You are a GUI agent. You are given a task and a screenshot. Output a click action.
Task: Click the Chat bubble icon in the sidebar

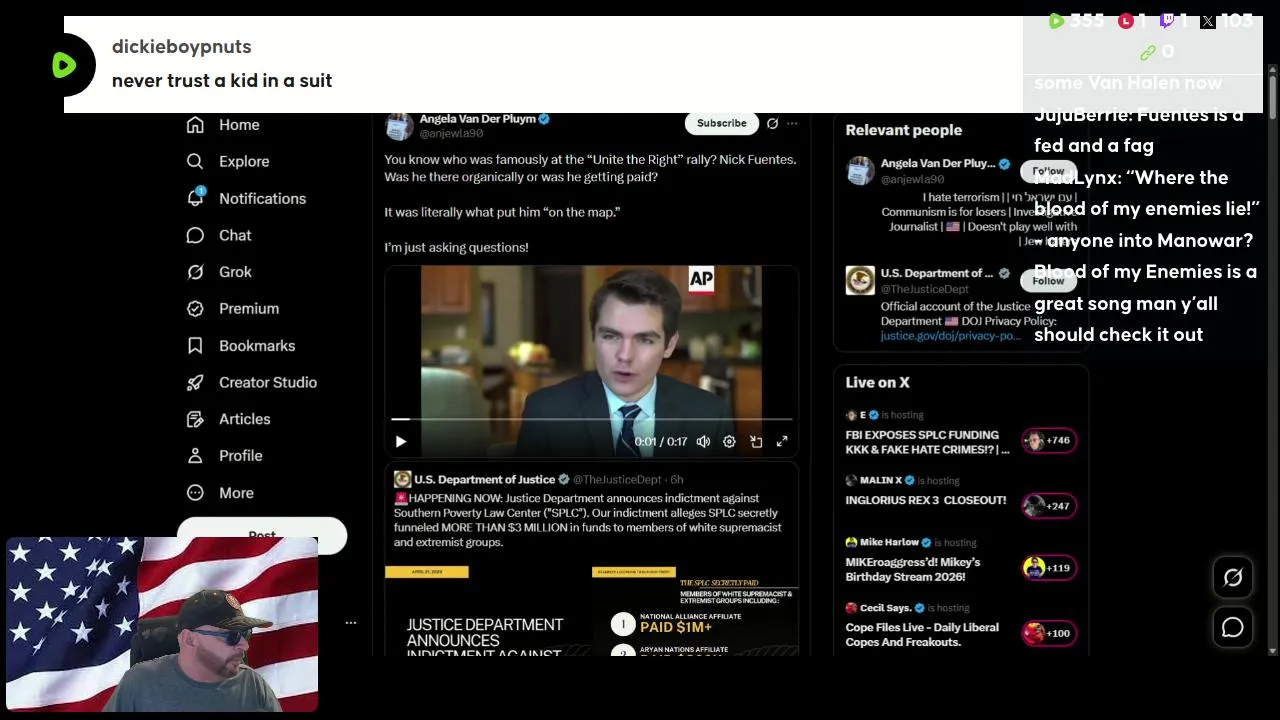click(195, 235)
